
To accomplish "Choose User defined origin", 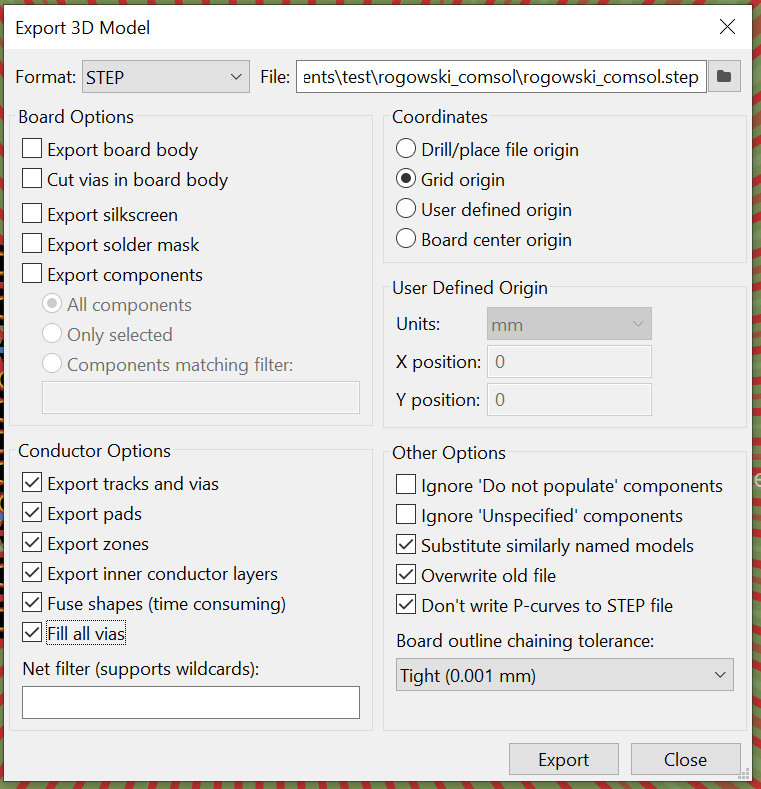I will (406, 210).
